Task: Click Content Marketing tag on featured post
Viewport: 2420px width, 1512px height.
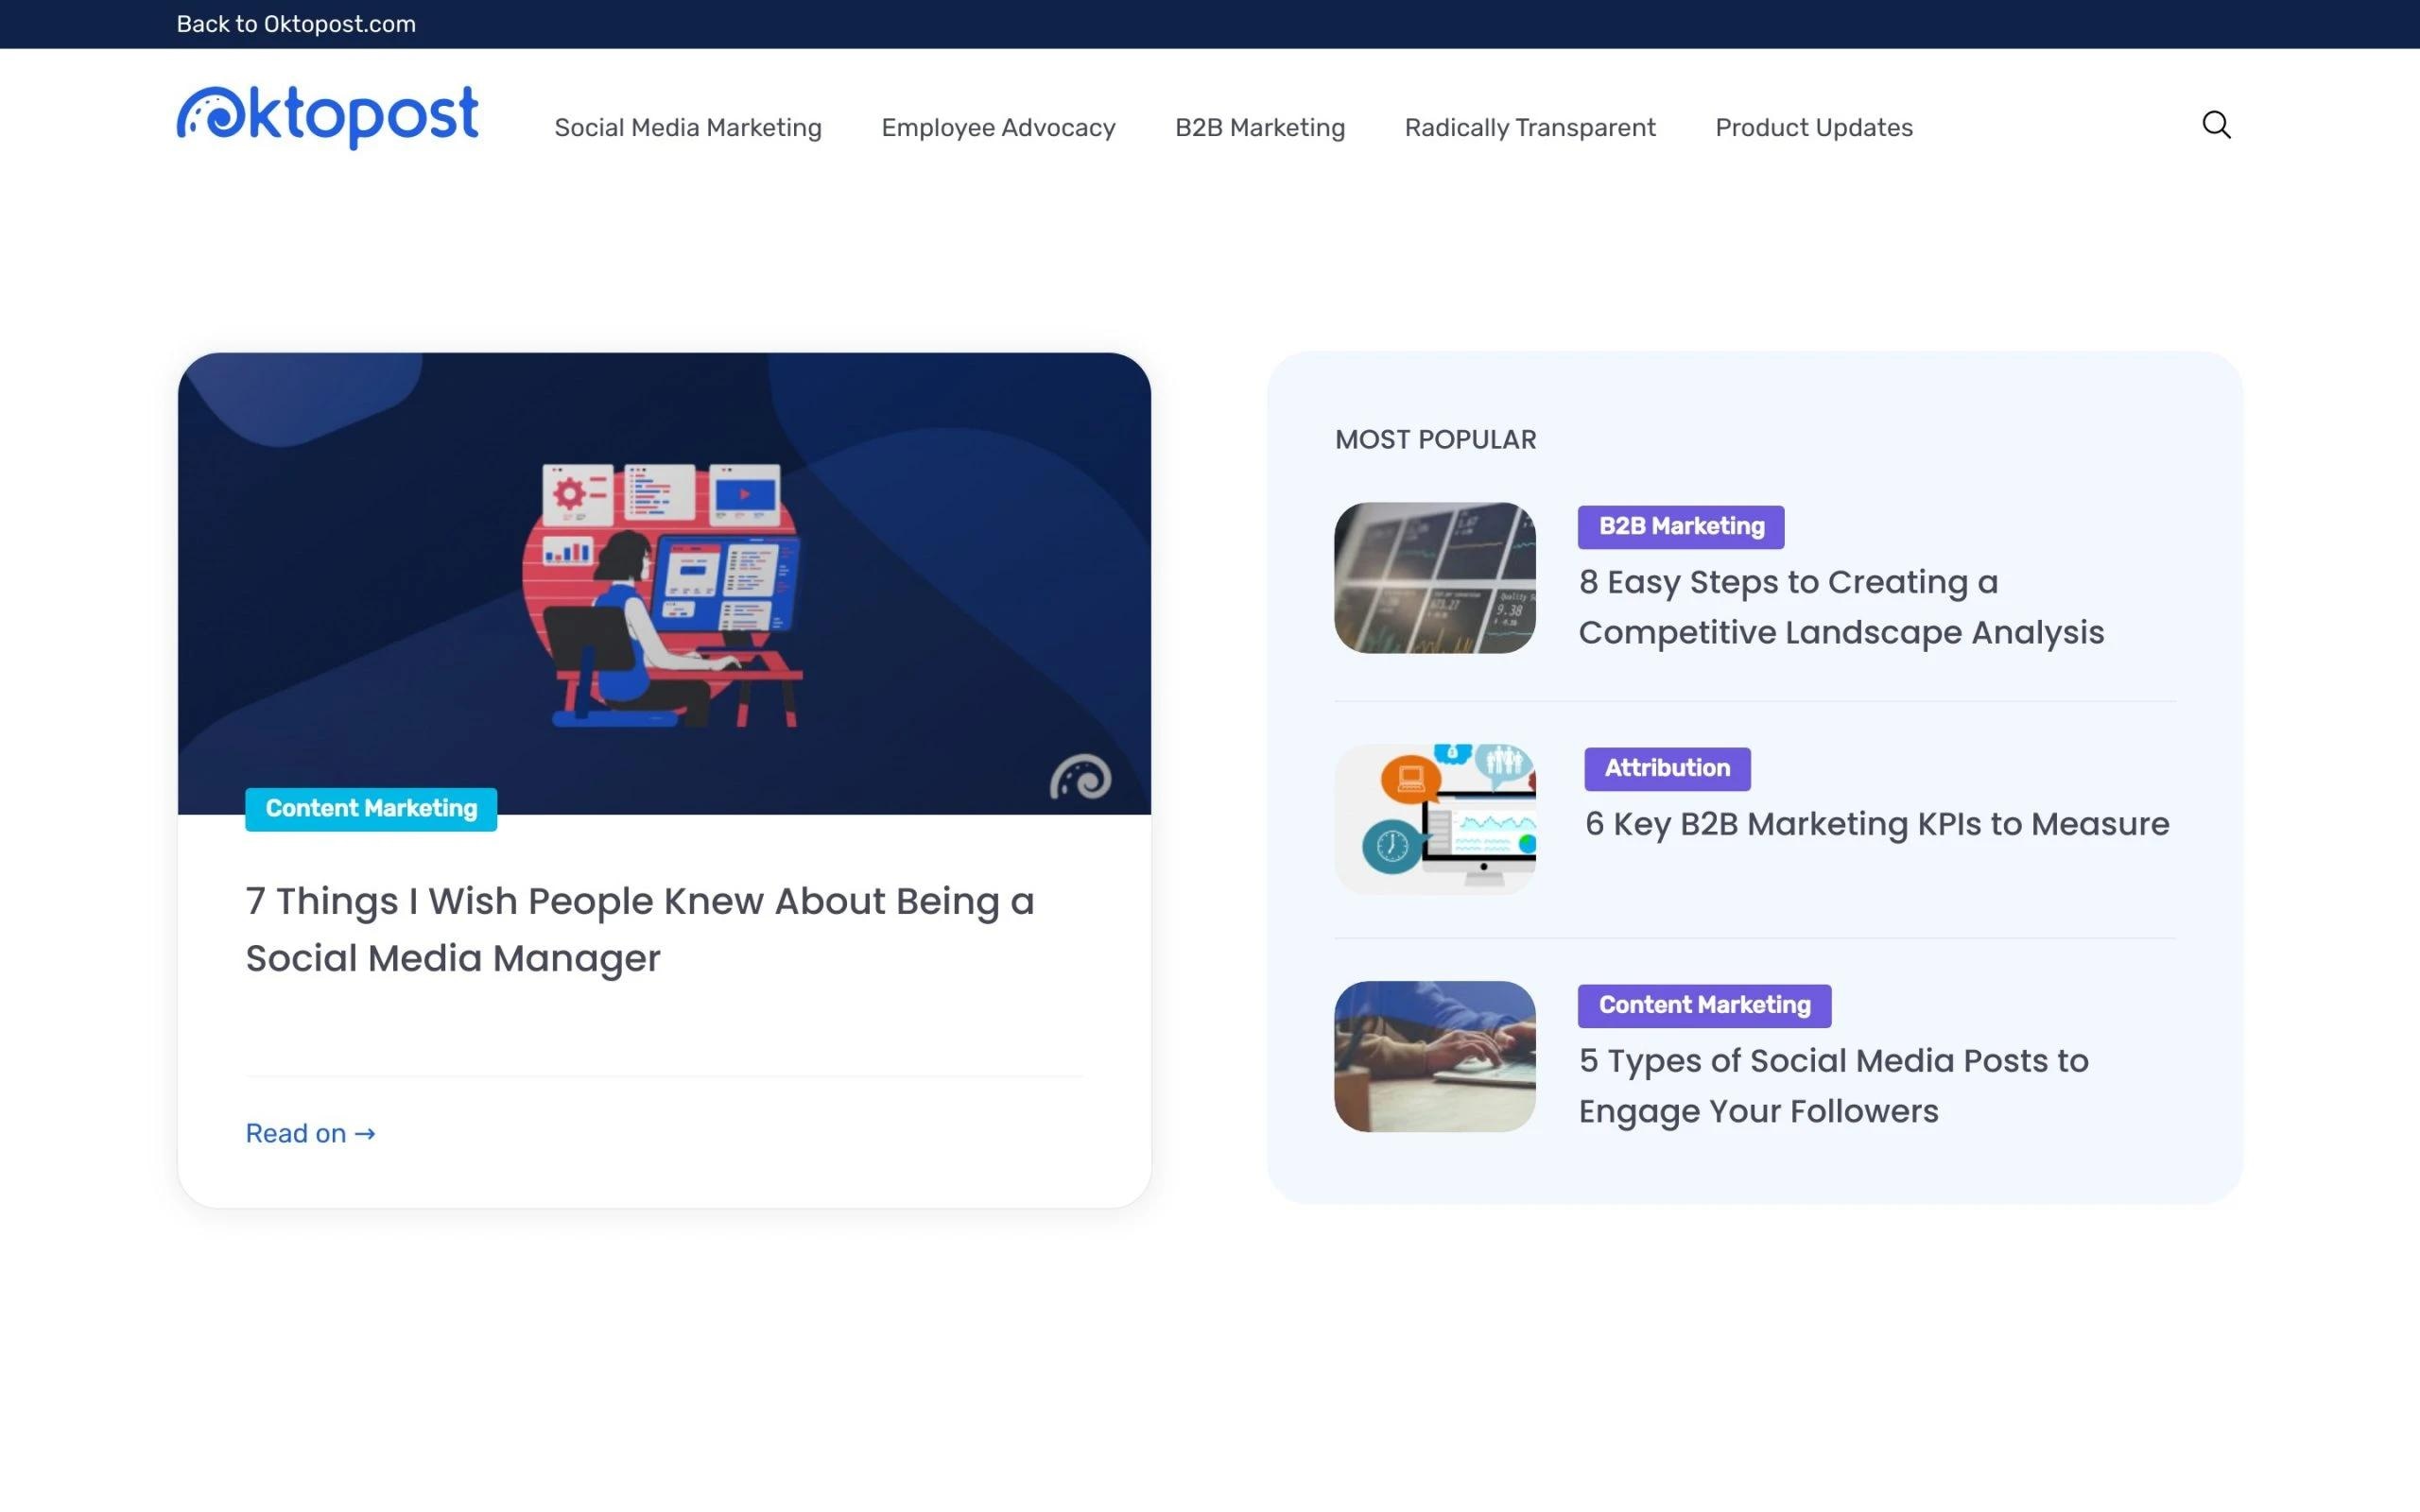Action: tap(371, 809)
